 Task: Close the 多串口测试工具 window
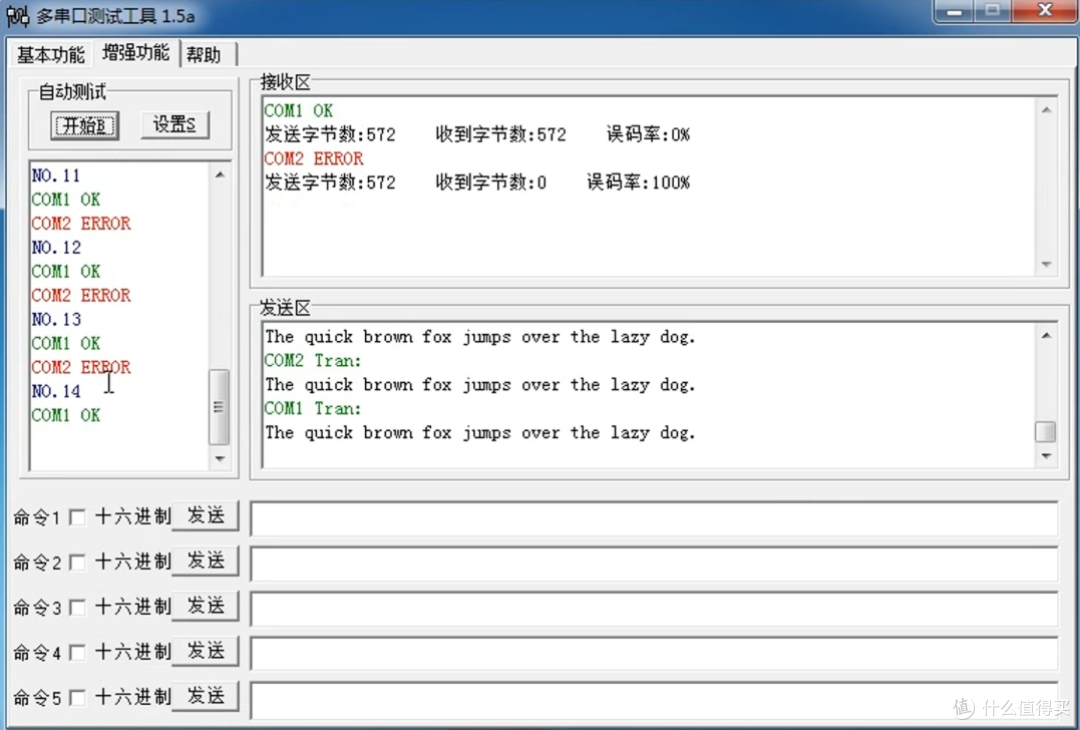tap(1045, 10)
